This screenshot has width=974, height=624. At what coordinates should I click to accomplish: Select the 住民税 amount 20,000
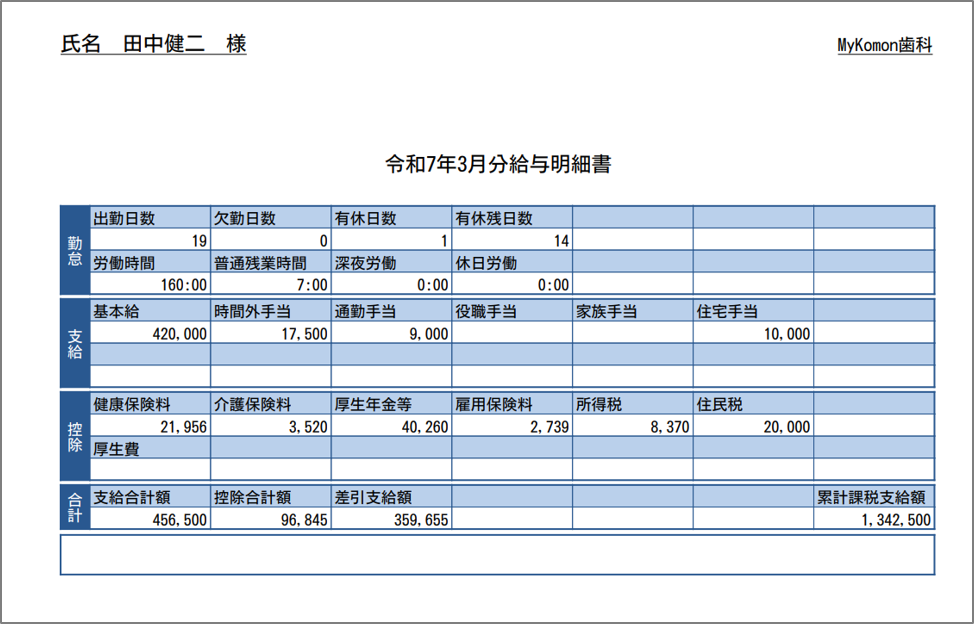(786, 427)
